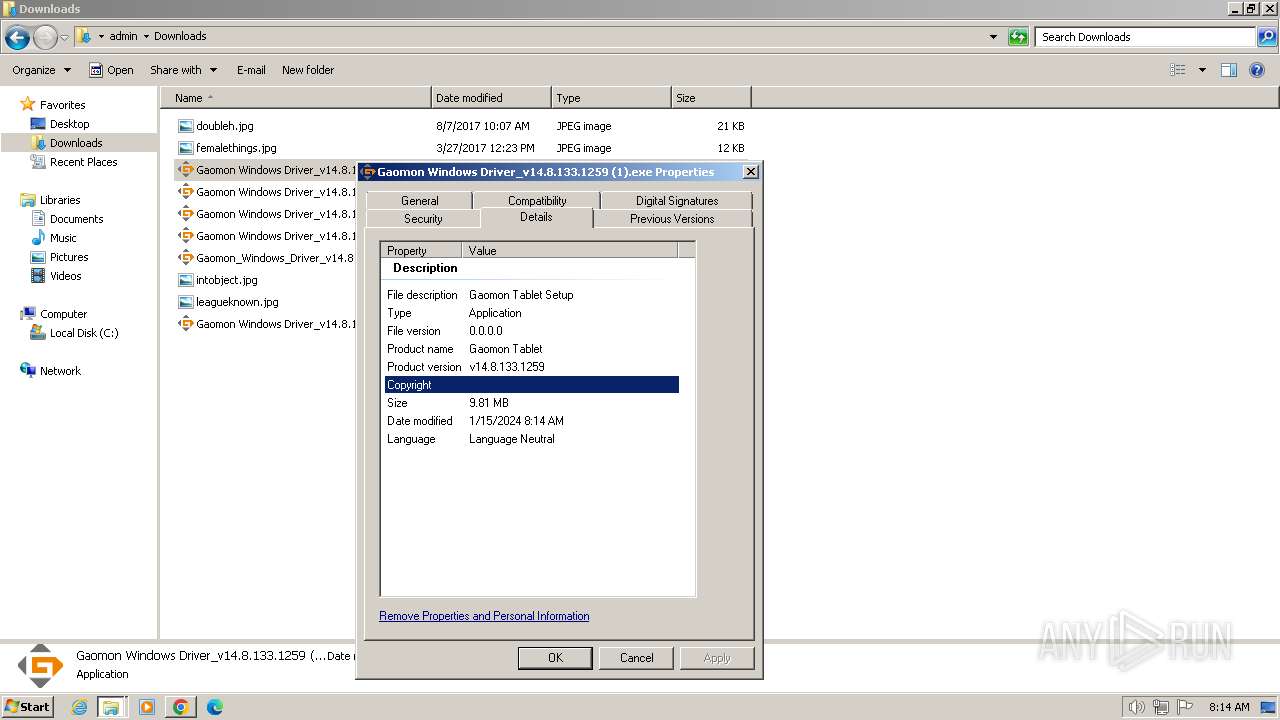Sort files by Size column header
Screen dimensions: 1280x720
[711, 98]
